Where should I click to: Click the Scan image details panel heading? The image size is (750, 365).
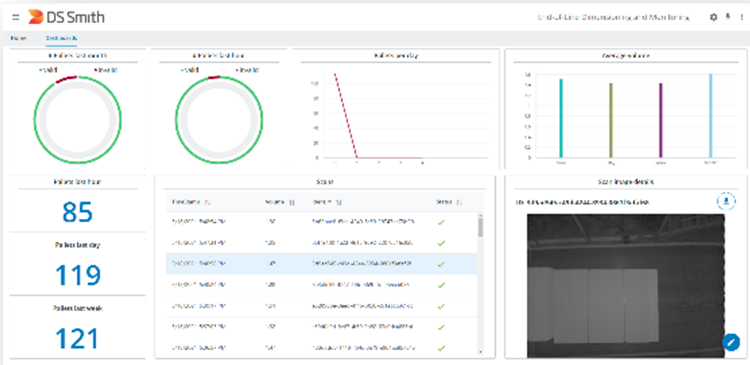[x=626, y=182]
